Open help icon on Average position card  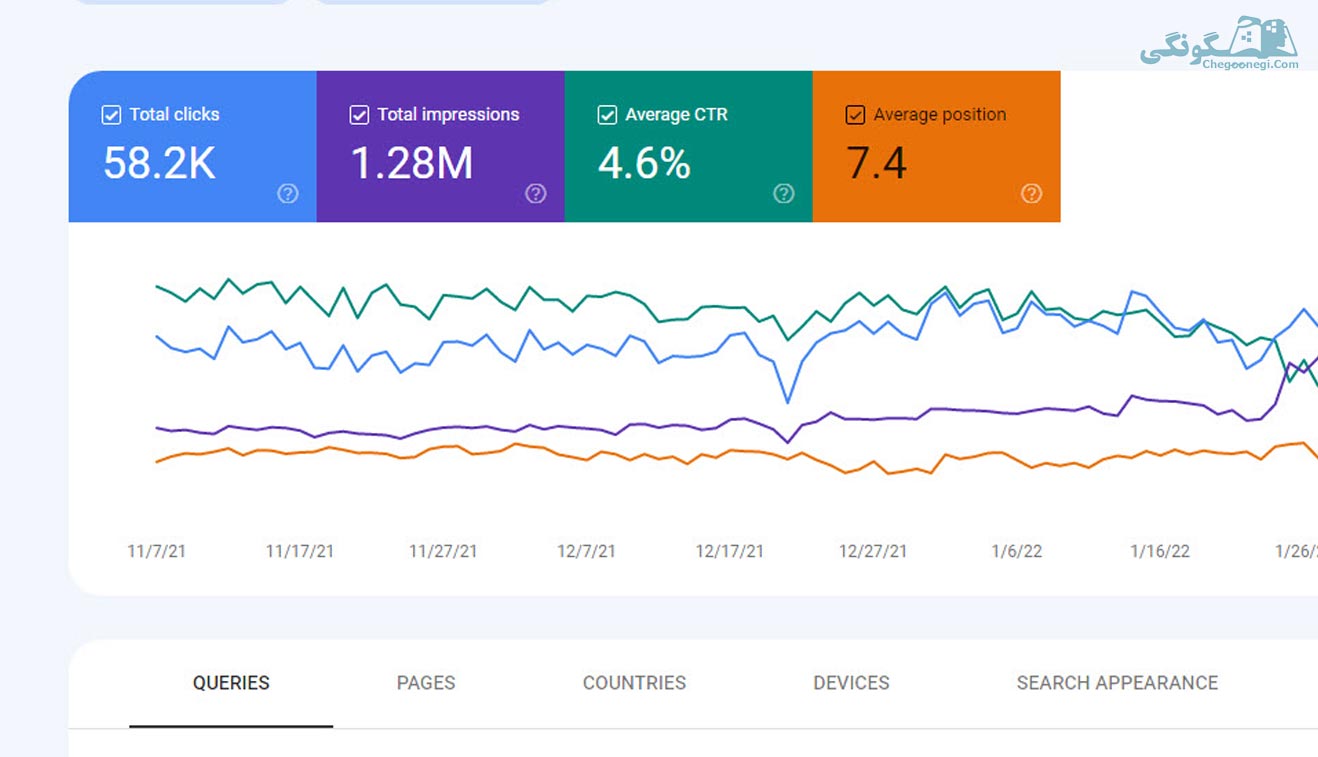tap(1032, 194)
